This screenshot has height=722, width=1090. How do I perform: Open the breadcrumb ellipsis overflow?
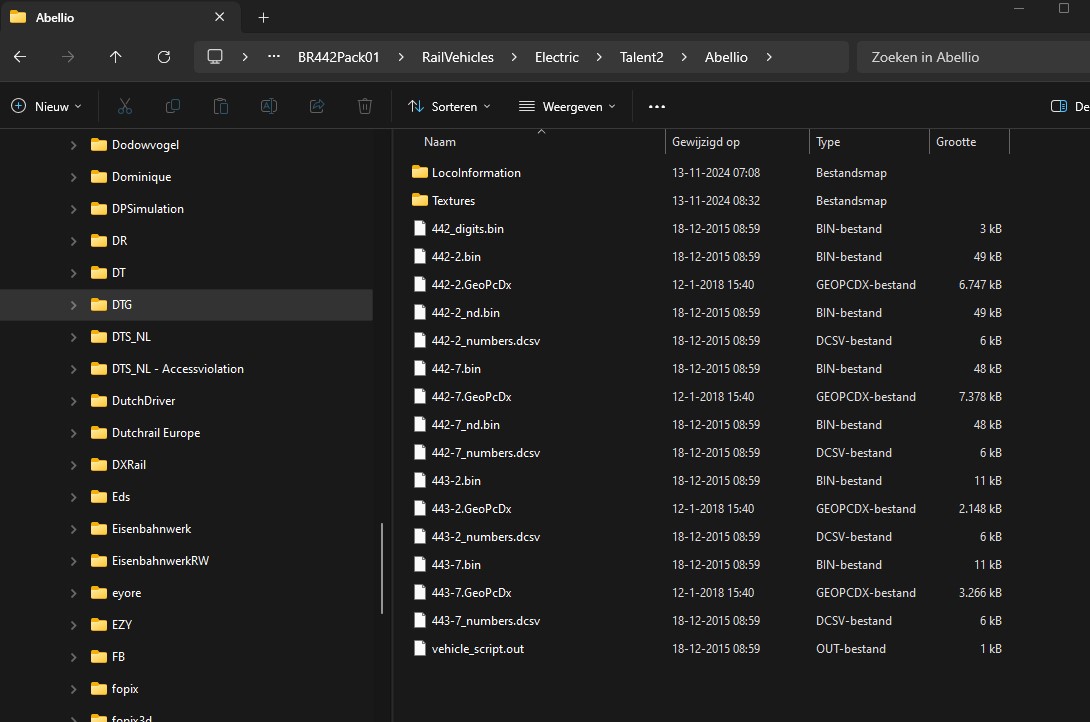coord(274,57)
